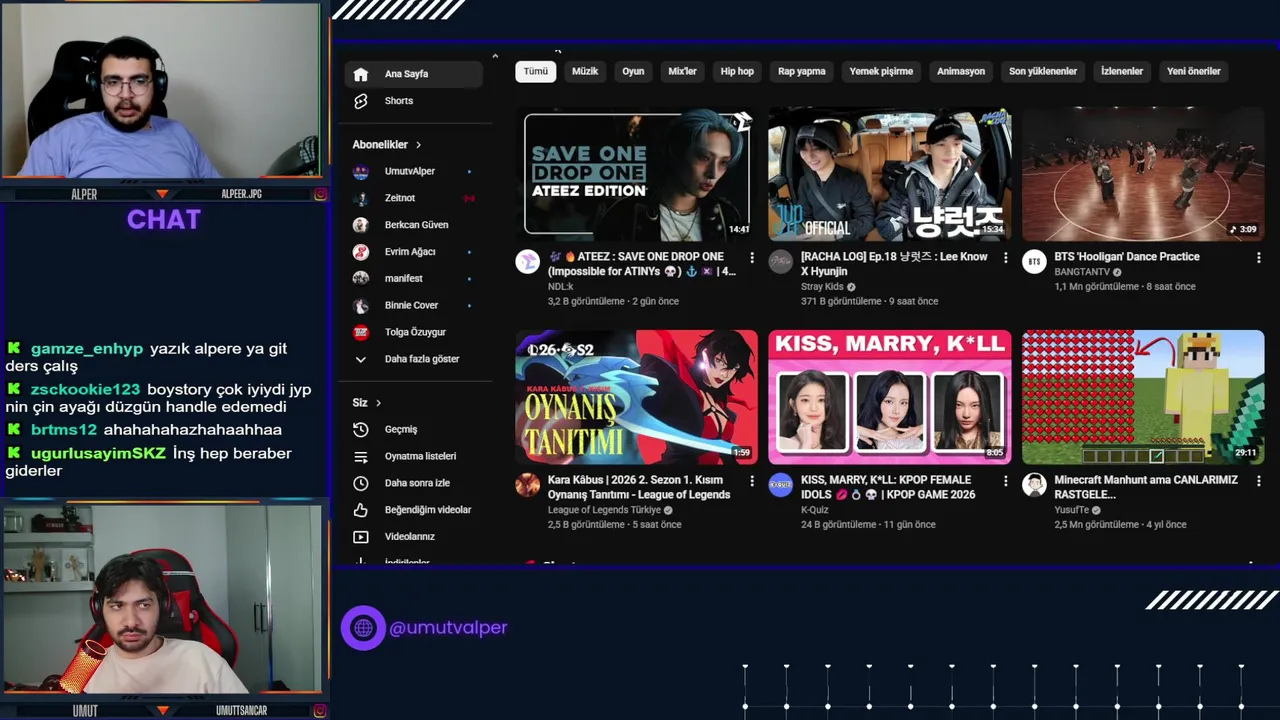Viewport: 1280px width, 720px height.
Task: Expand the Abonelikler section chevron
Action: (x=418, y=145)
